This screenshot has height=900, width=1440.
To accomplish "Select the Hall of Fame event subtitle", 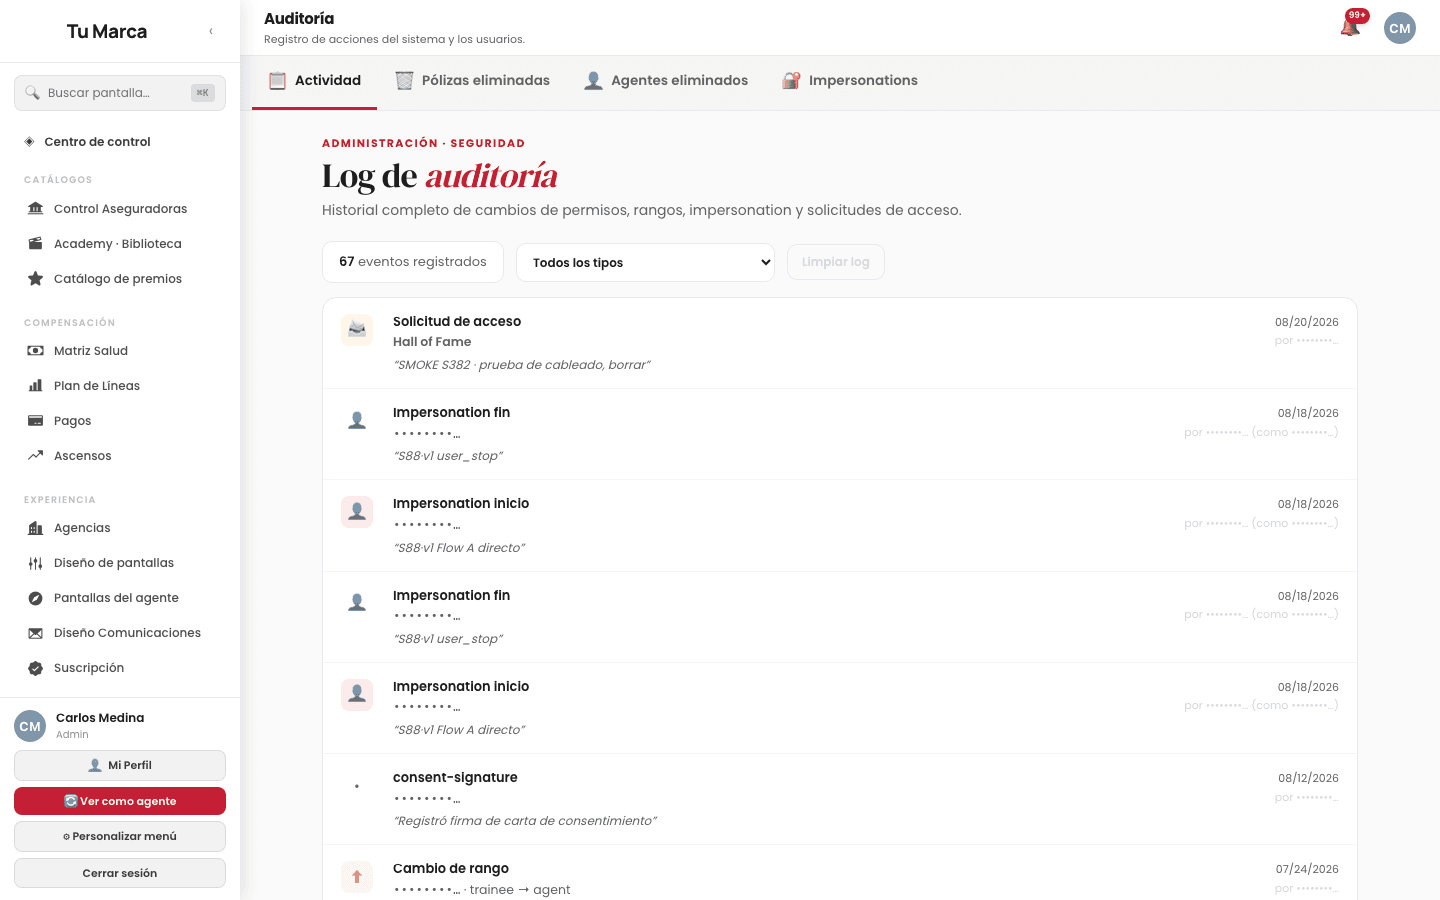I will [432, 342].
